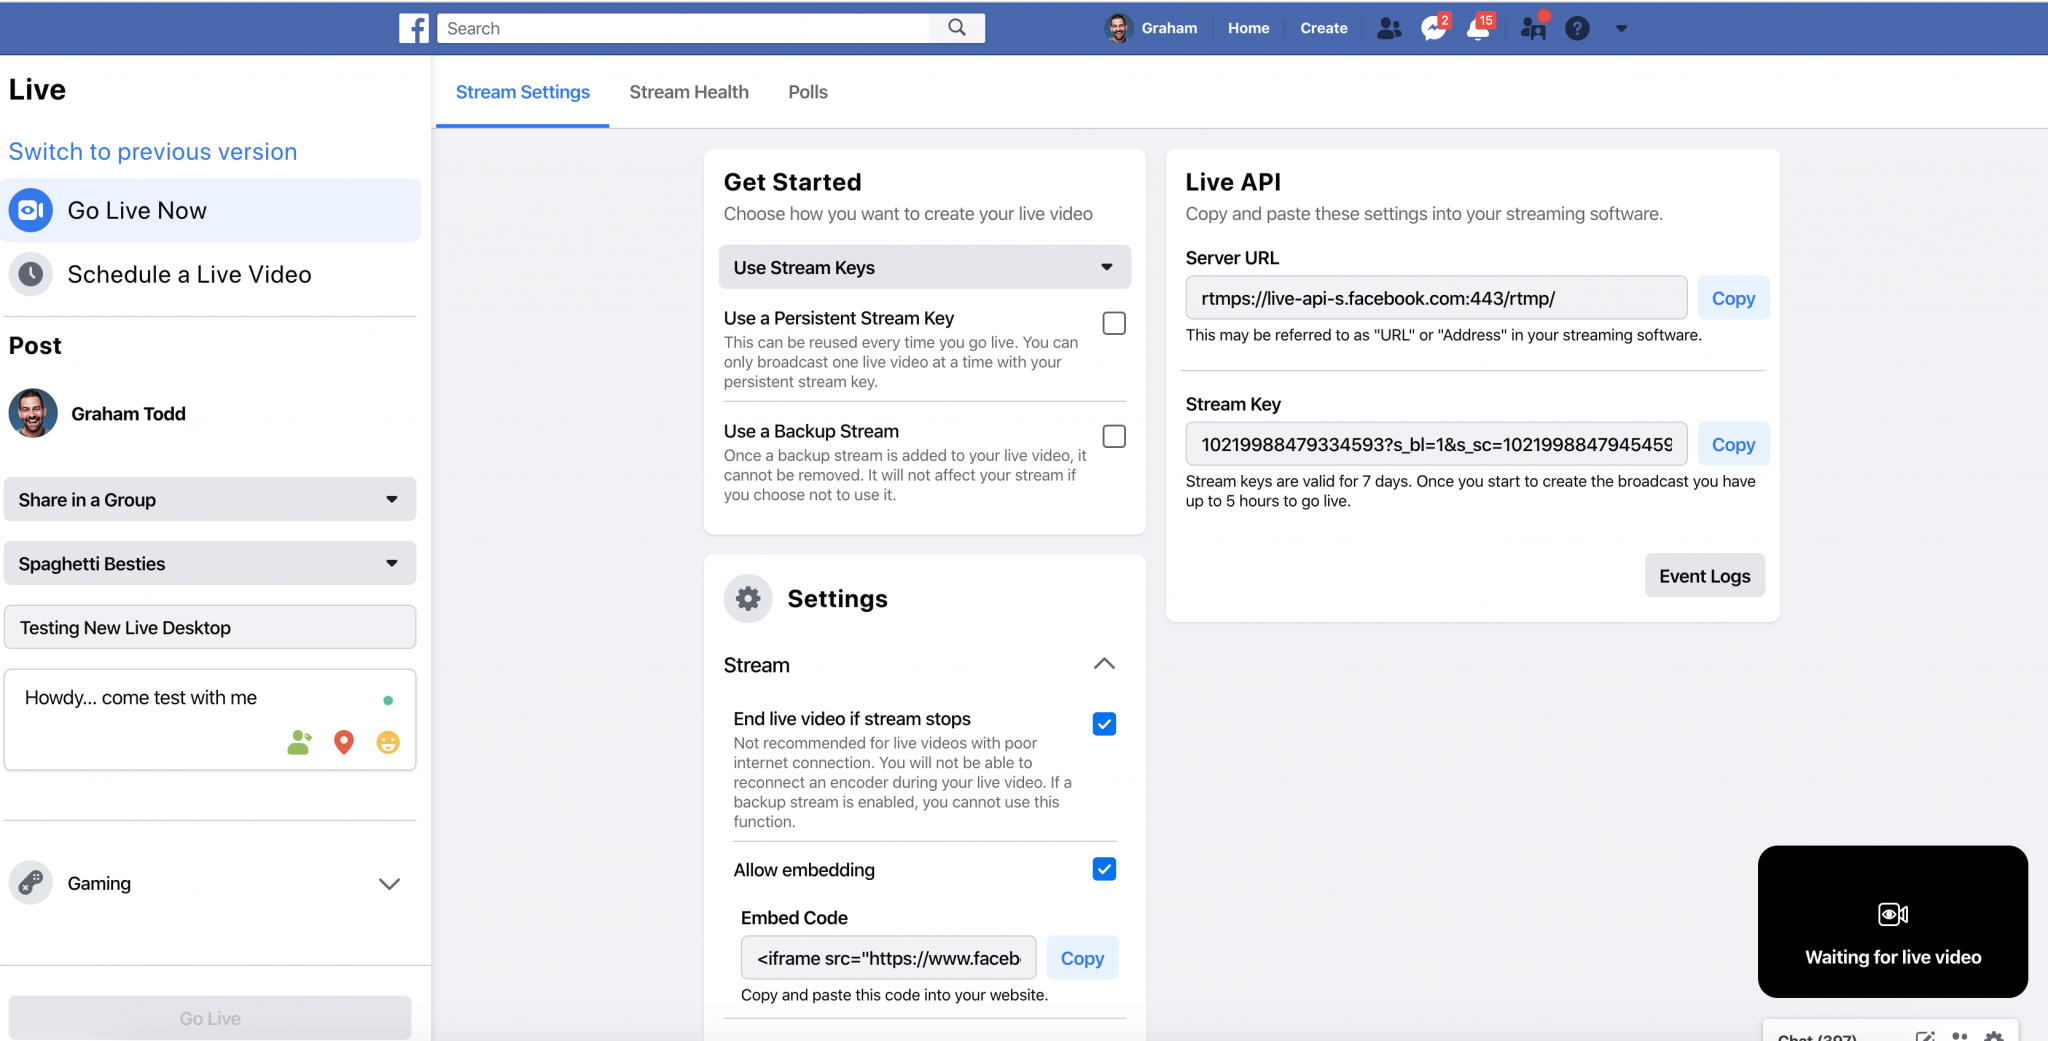Disable End live video if stream stops
The height and width of the screenshot is (1041, 2048).
pyautogui.click(x=1104, y=723)
